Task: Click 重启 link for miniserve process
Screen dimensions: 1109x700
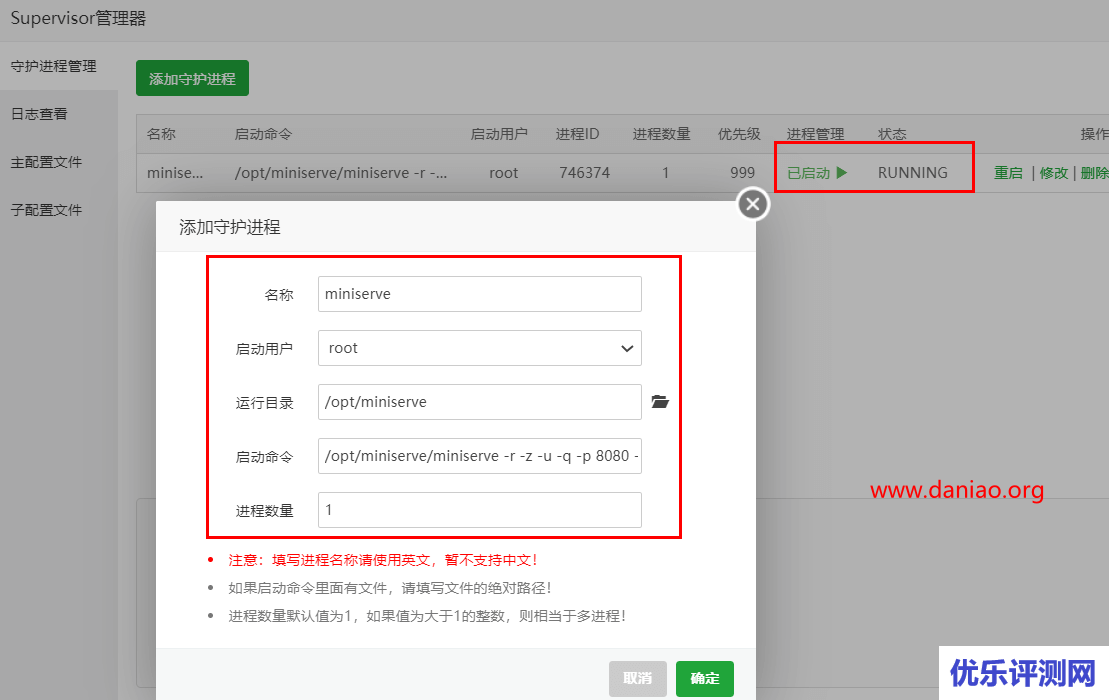Action: (1008, 173)
